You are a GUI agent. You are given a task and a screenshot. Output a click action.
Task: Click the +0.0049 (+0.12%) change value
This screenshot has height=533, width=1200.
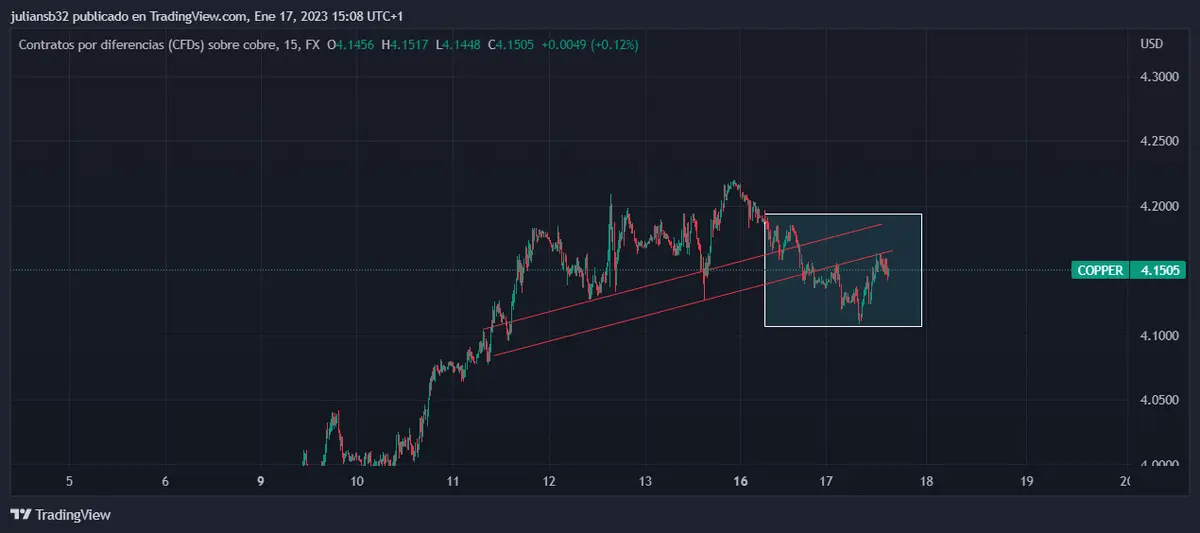[589, 44]
